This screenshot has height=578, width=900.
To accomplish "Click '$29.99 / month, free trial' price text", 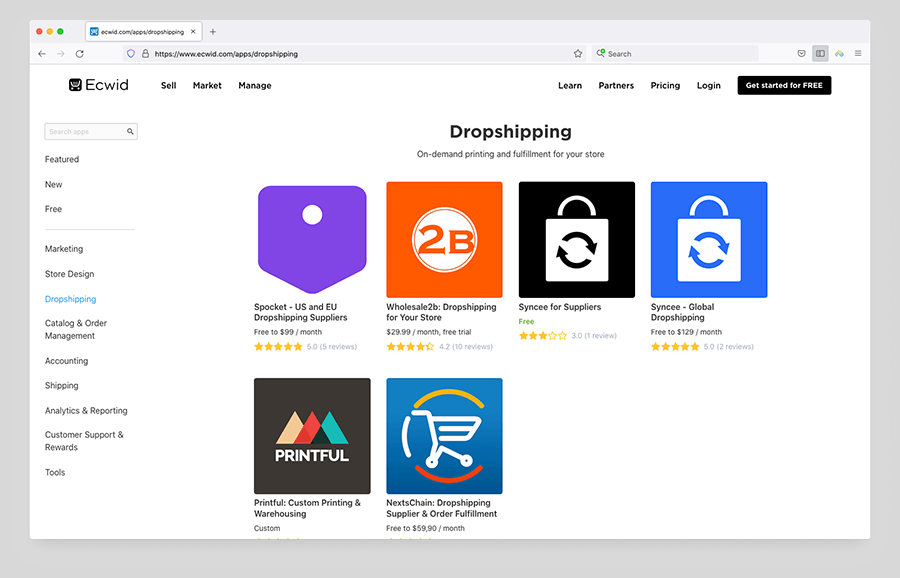I will pos(429,332).
